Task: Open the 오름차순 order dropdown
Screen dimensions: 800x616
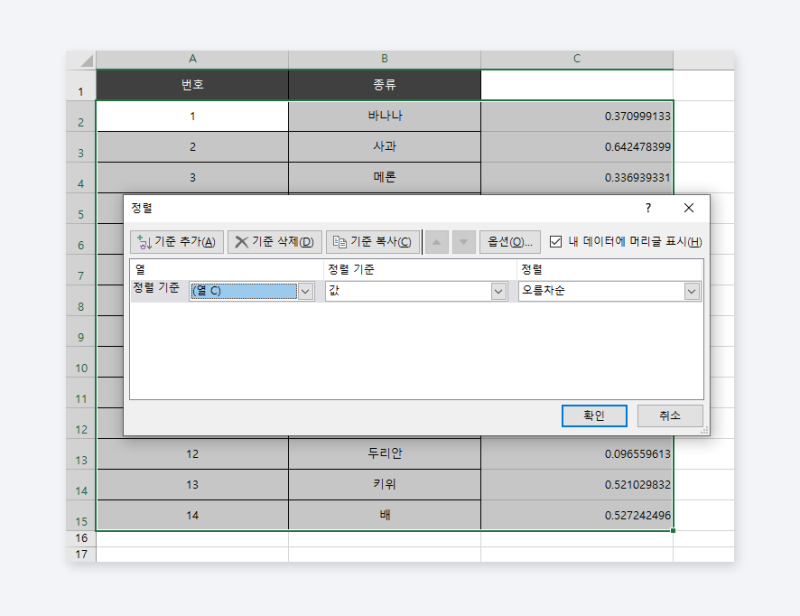Action: tap(692, 291)
